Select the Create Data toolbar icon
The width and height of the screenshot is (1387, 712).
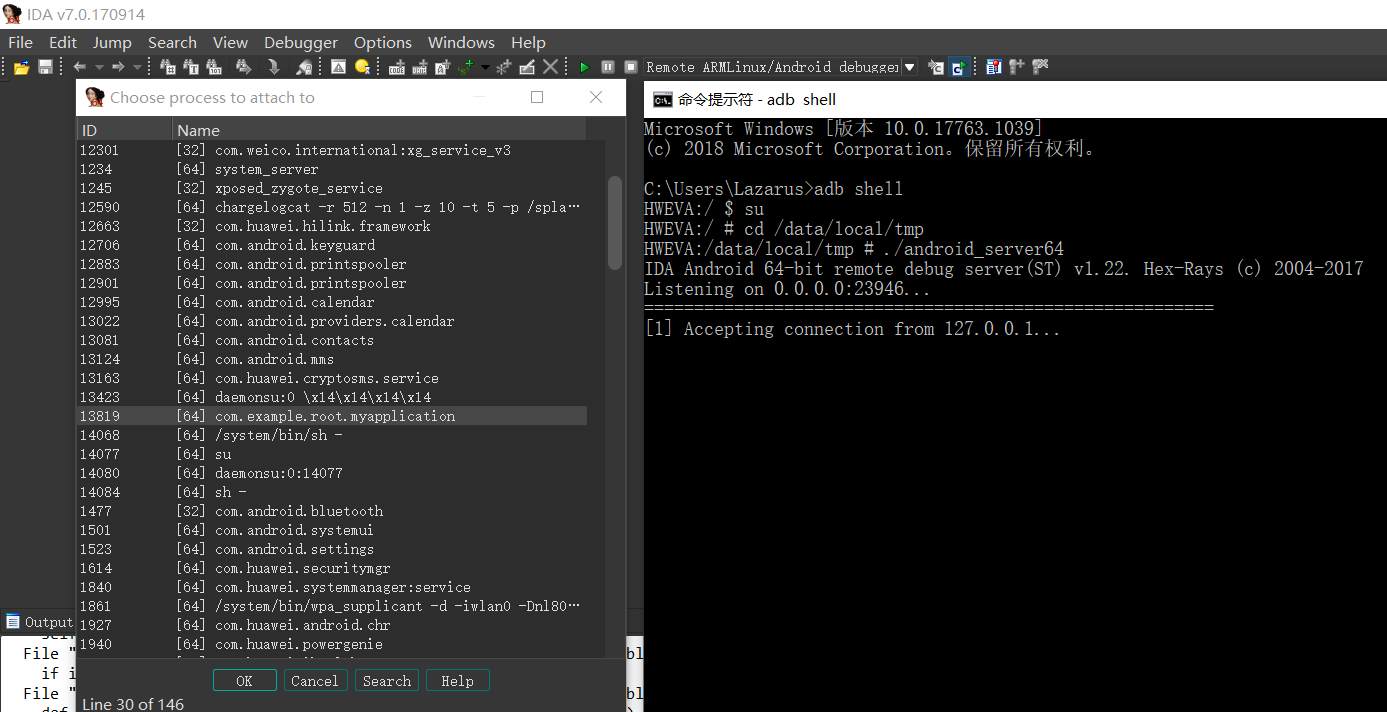click(x=420, y=67)
